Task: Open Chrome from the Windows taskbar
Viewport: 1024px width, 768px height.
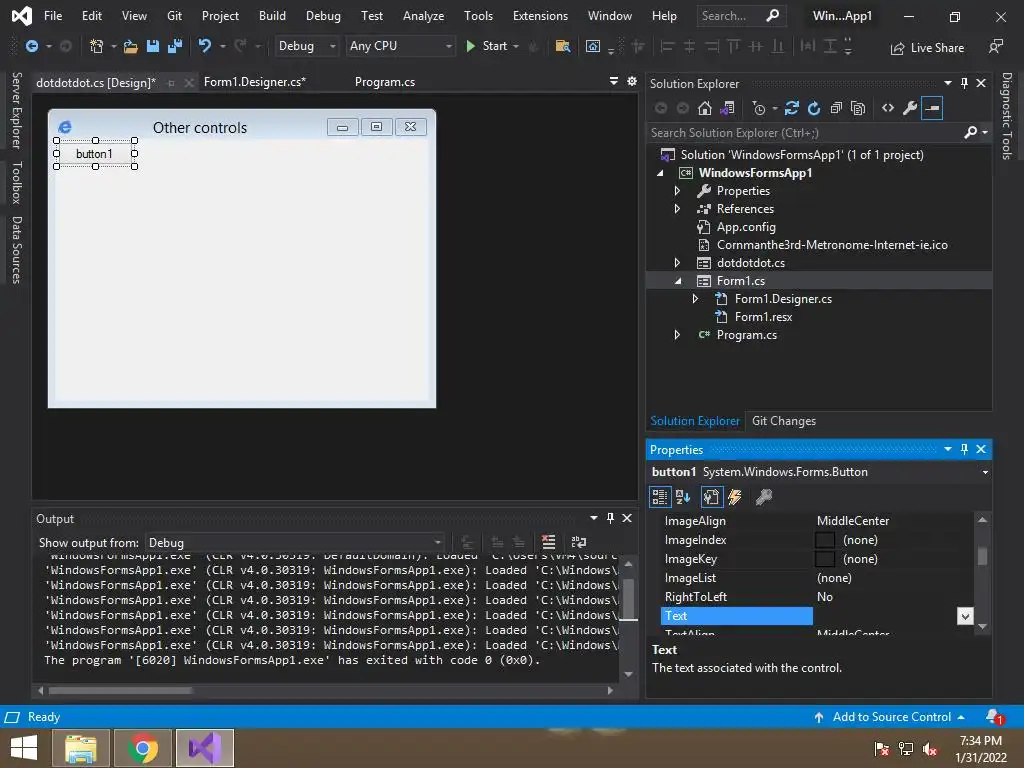Action: click(143, 748)
